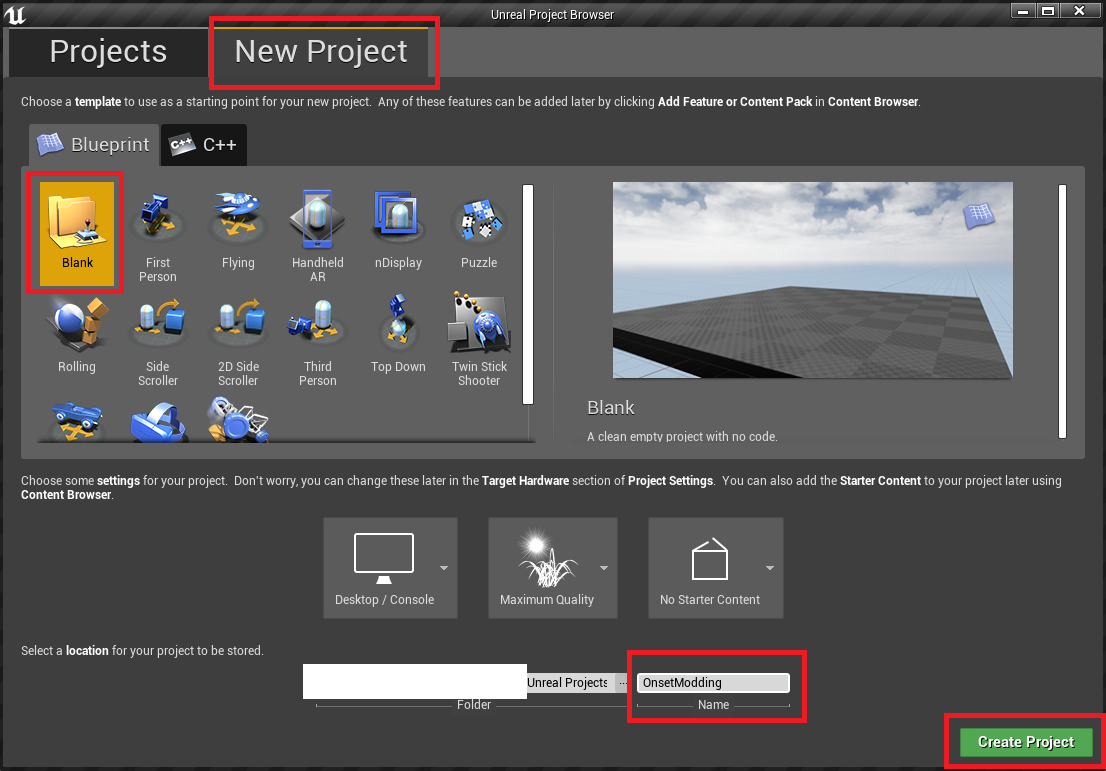Image resolution: width=1106 pixels, height=771 pixels.
Task: Switch to the Projects tab
Action: (108, 51)
